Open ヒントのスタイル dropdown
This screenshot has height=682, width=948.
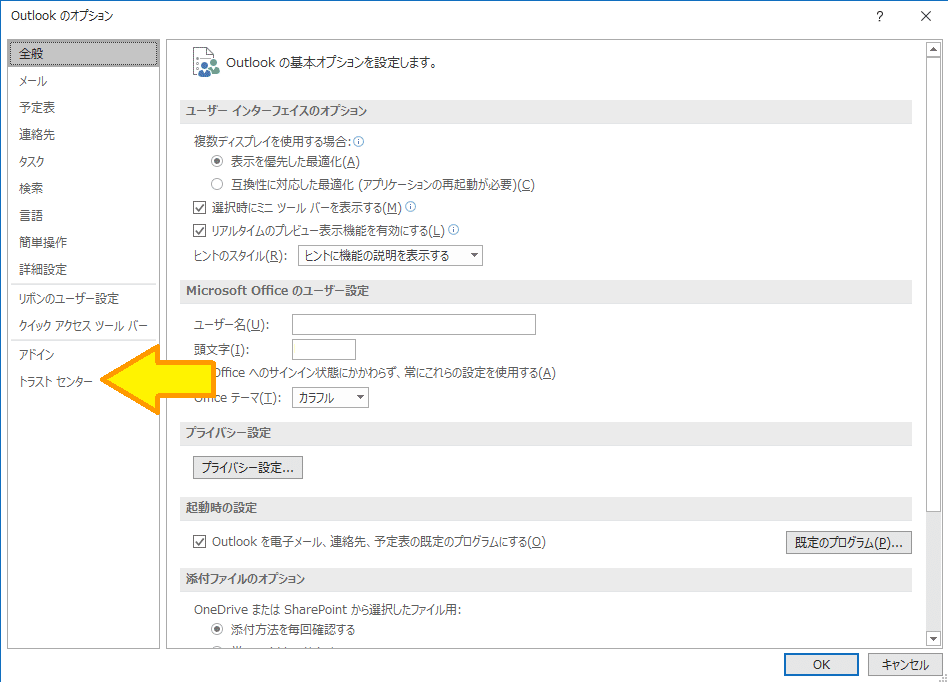pos(390,256)
